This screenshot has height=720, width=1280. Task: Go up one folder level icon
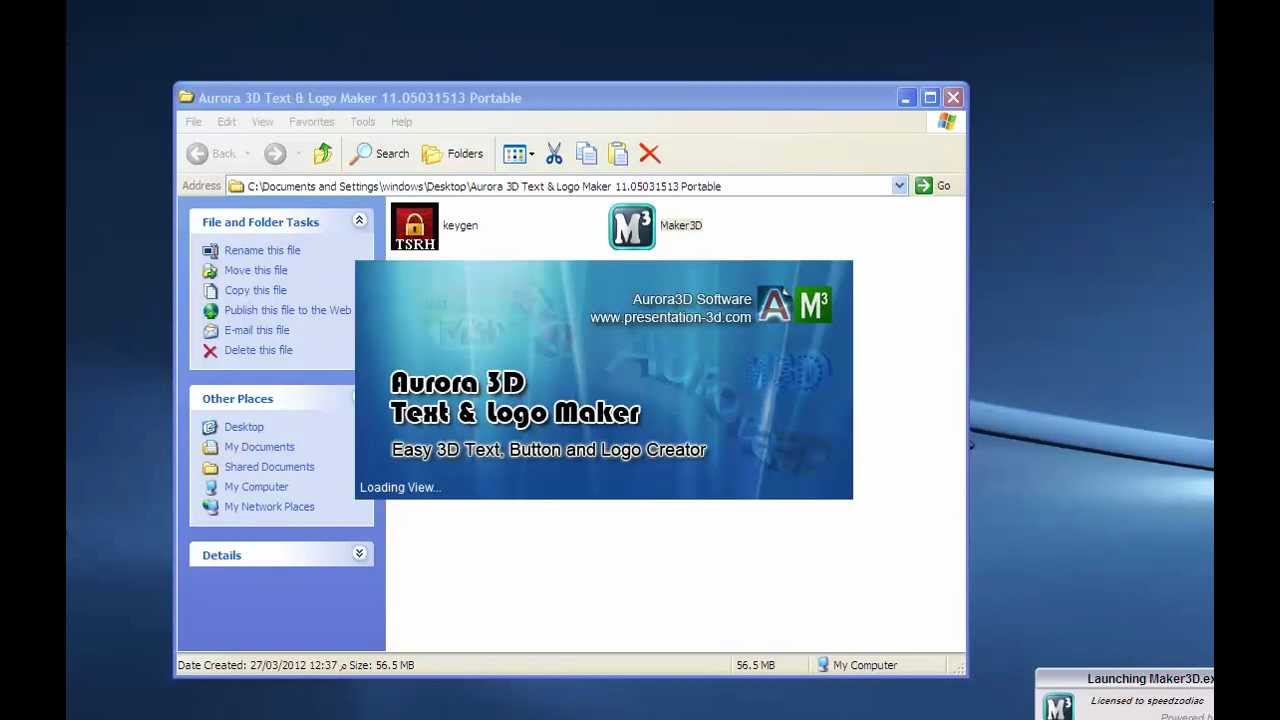(322, 154)
